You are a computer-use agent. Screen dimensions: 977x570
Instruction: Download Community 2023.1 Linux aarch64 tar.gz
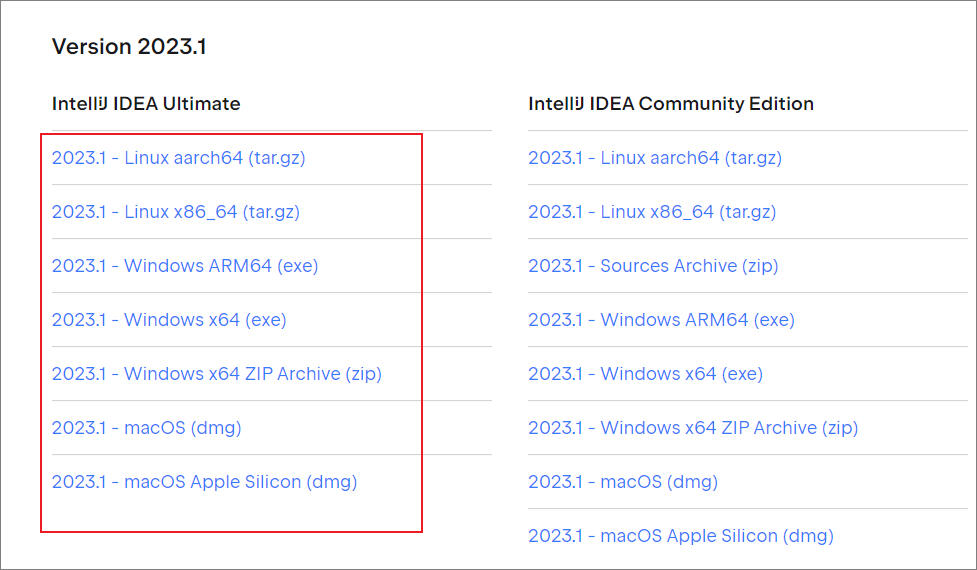pos(654,158)
